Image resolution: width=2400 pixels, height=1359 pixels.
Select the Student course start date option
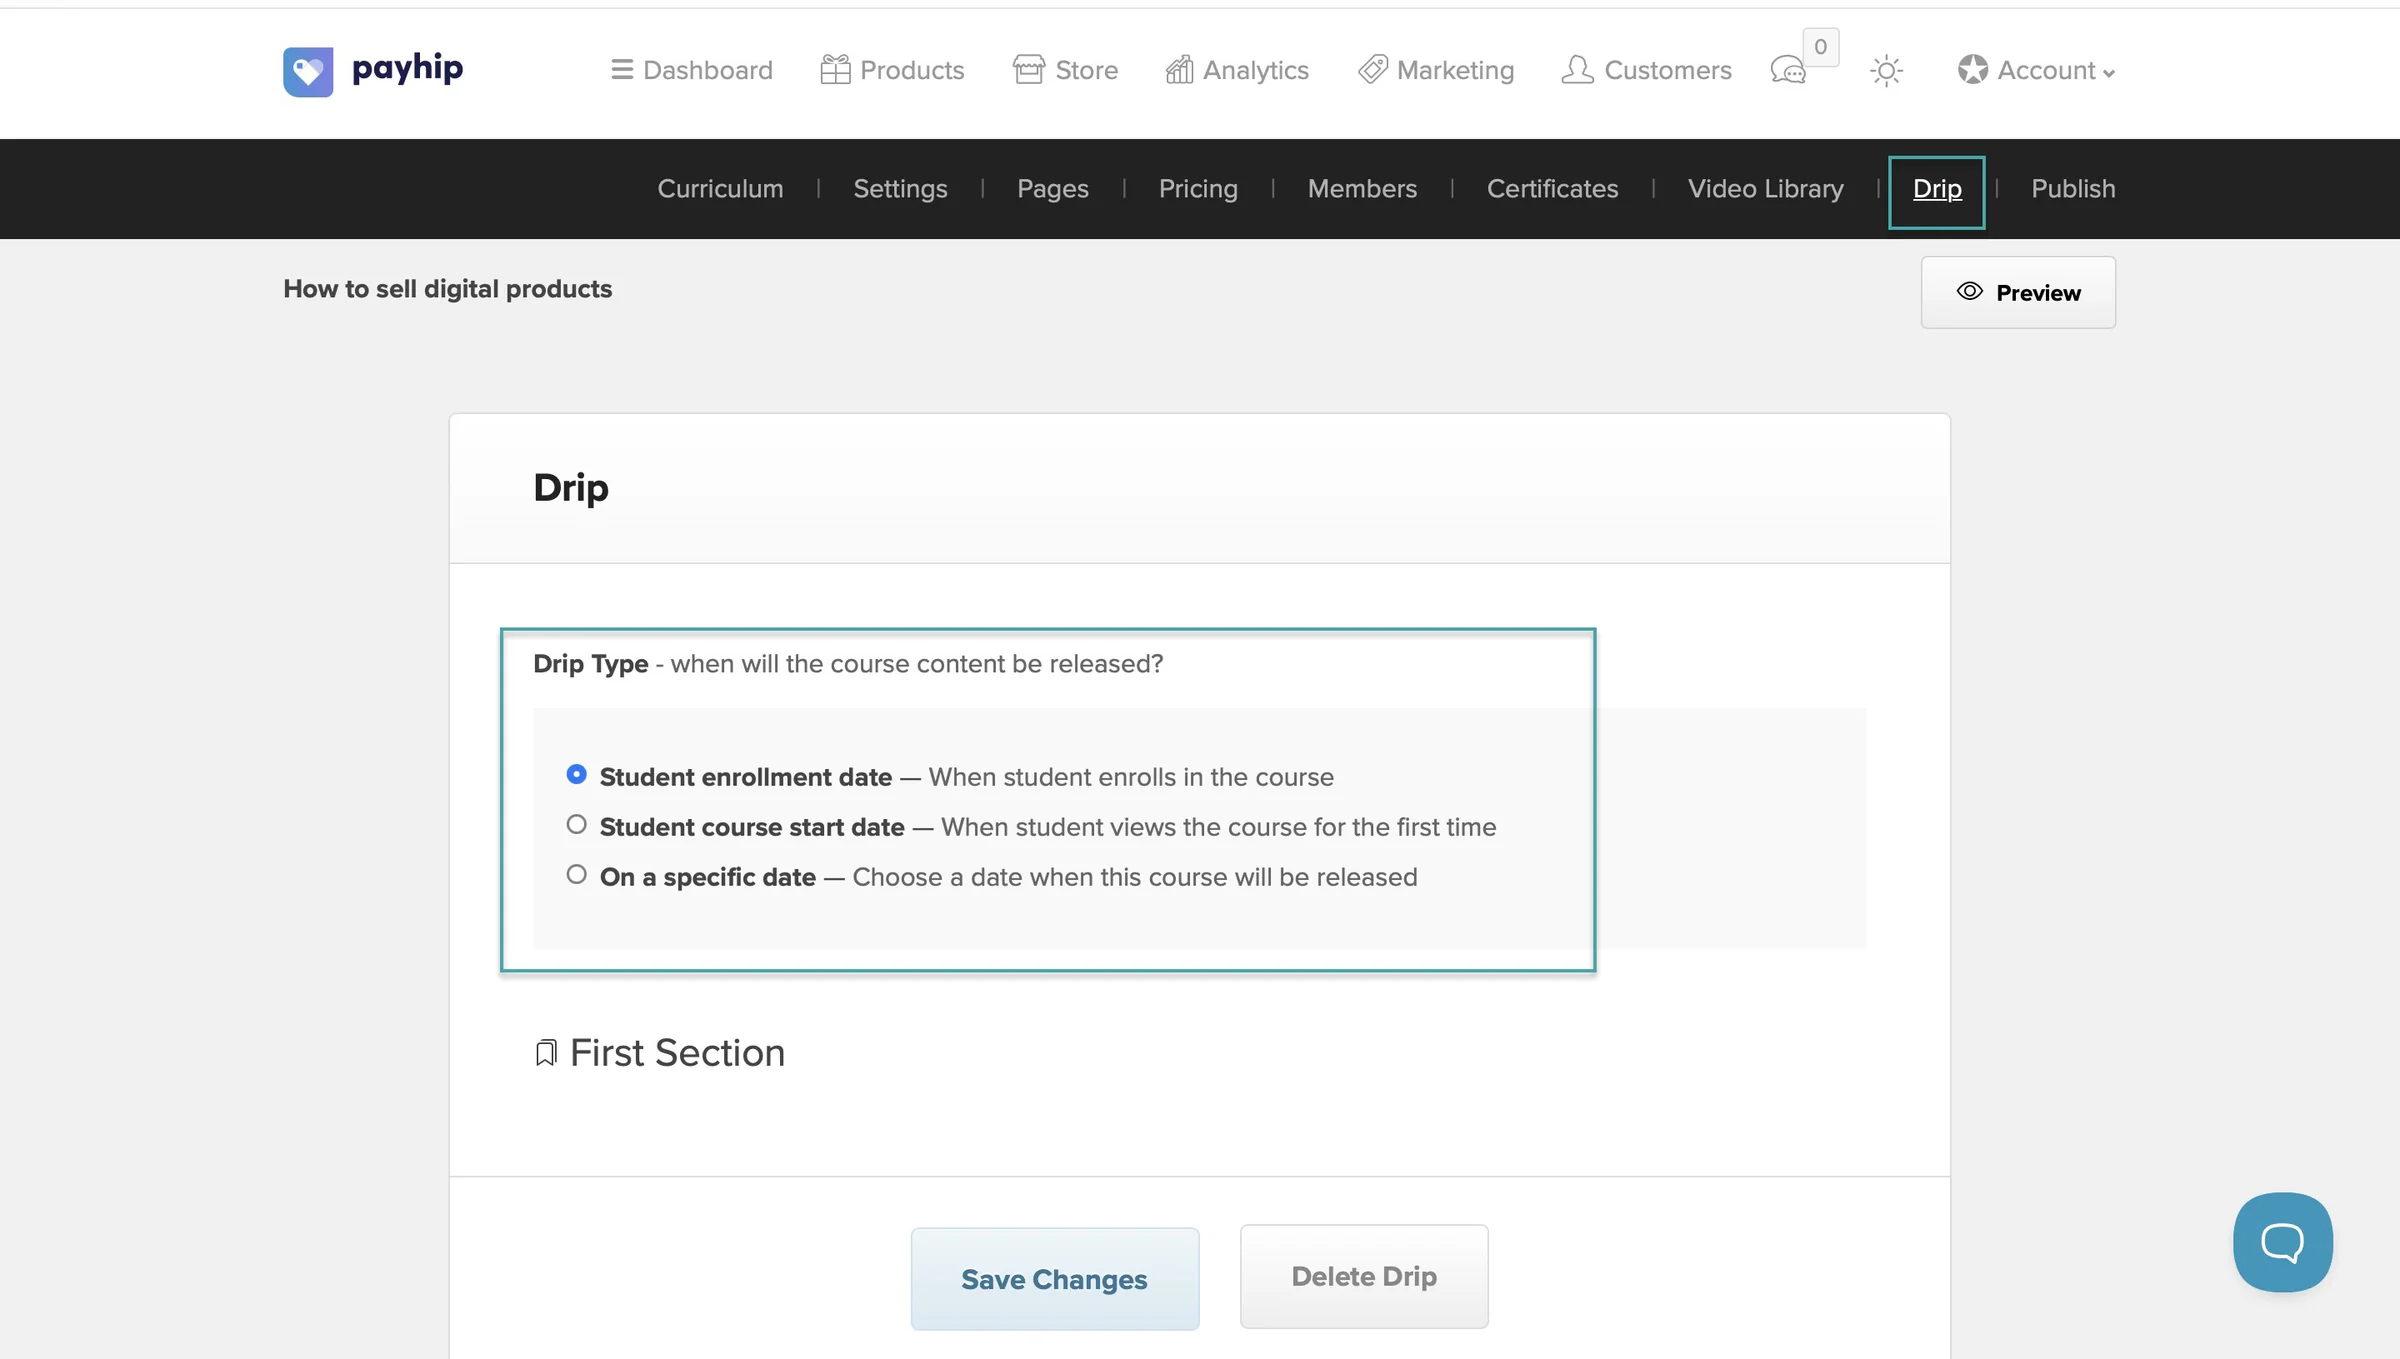[576, 825]
